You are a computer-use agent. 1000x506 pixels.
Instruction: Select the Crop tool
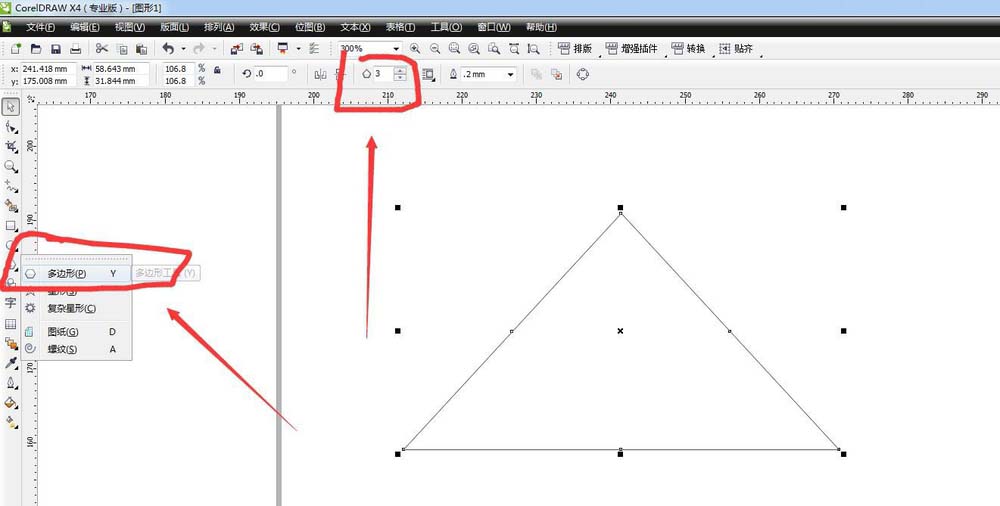[x=11, y=147]
